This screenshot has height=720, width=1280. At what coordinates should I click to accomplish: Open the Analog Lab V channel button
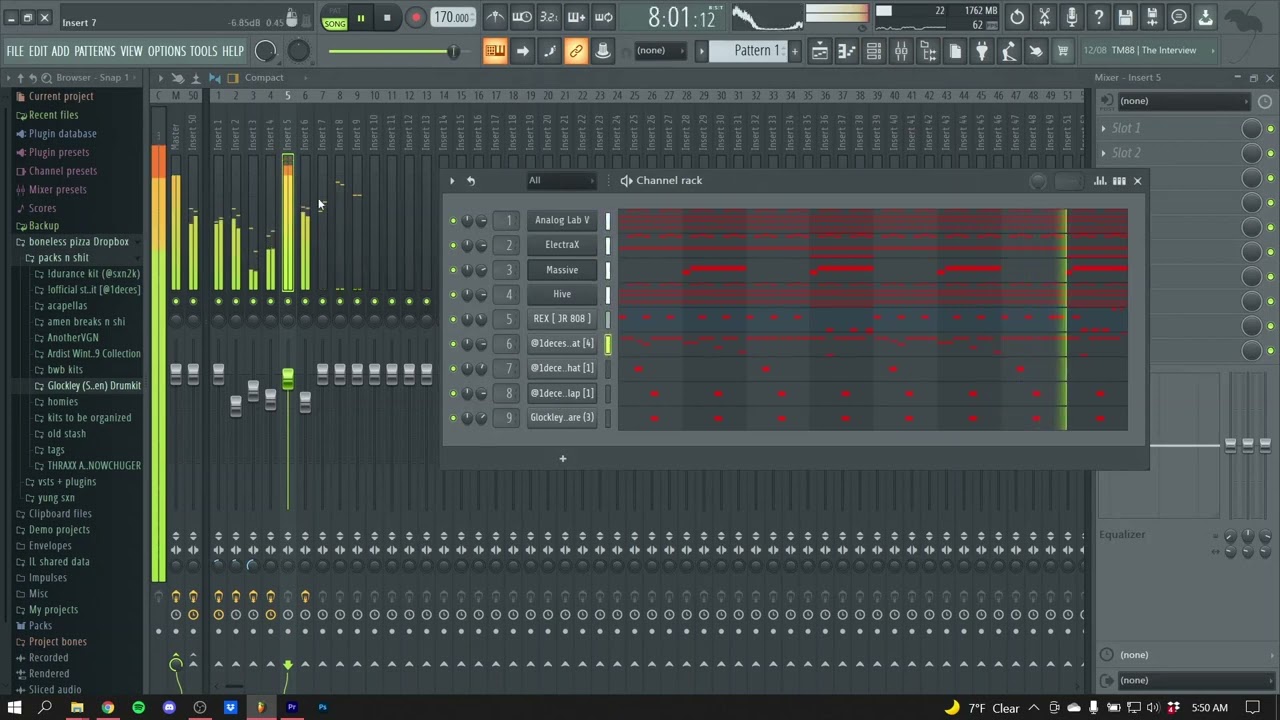[x=562, y=220]
